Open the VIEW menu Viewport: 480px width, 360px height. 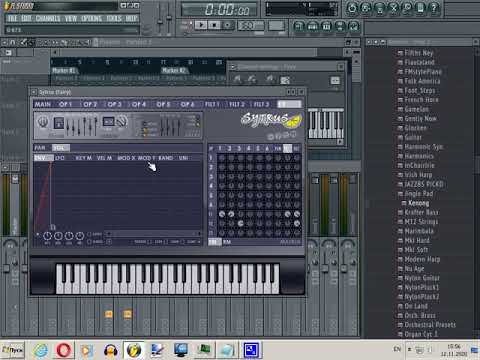tap(71, 18)
